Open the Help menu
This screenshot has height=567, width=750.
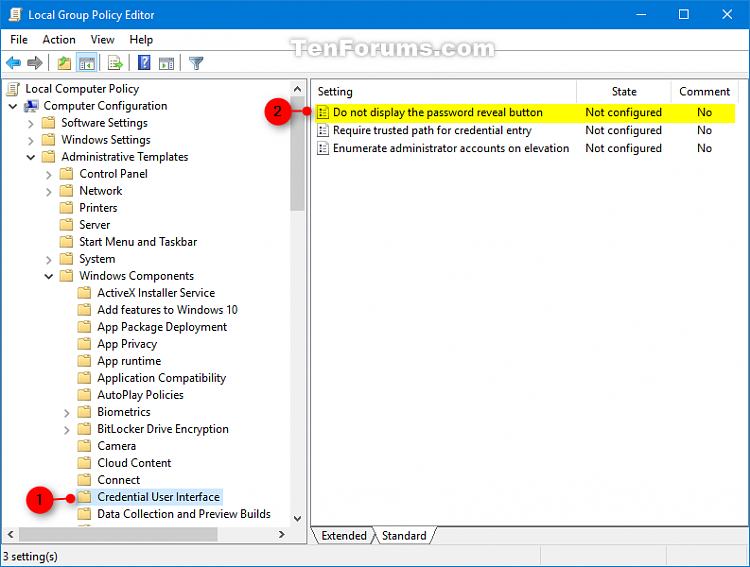click(x=141, y=40)
